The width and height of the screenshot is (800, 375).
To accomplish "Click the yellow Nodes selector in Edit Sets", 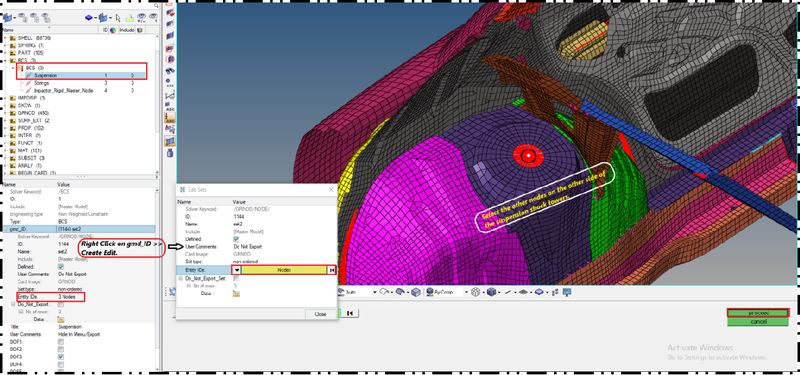I will click(x=284, y=270).
